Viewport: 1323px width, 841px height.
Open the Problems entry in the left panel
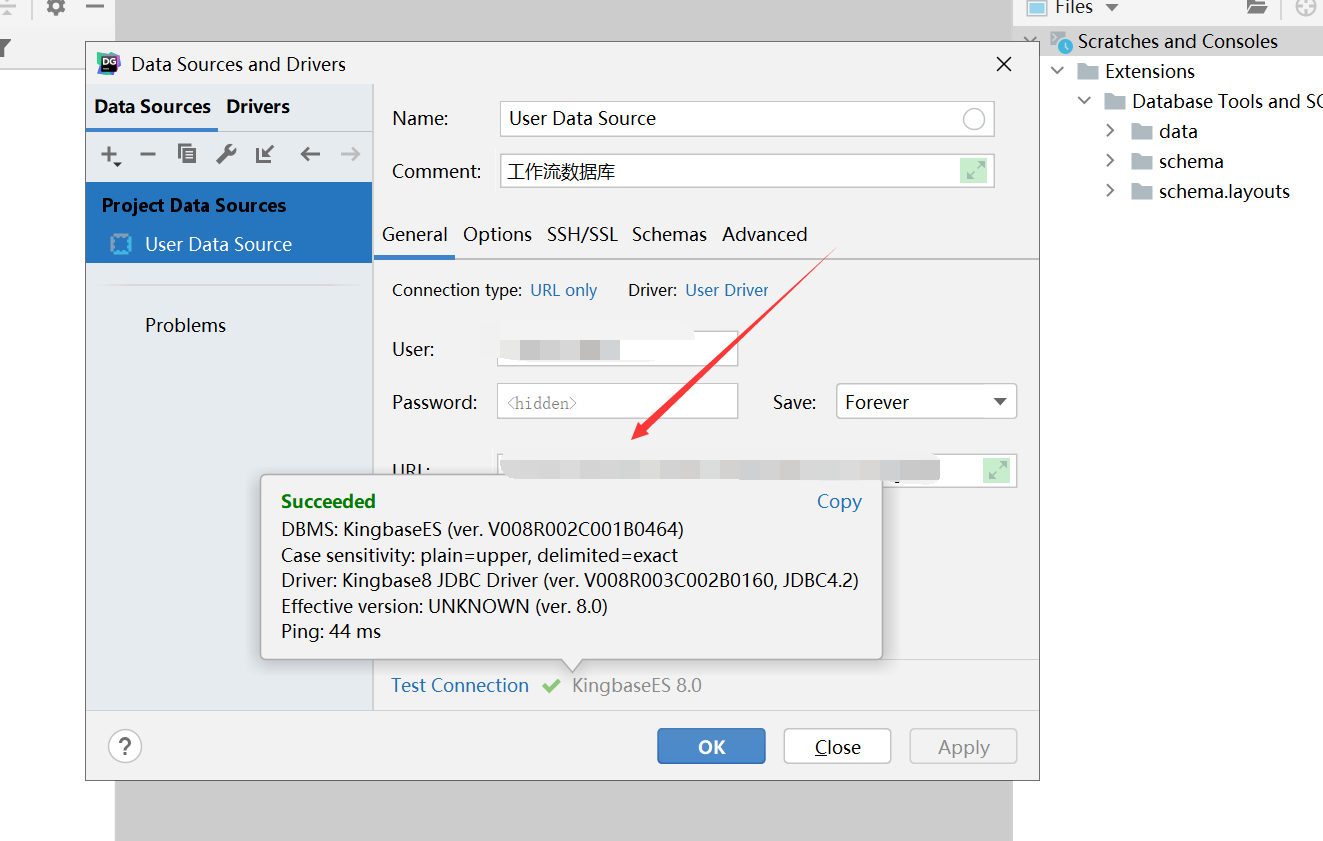[x=185, y=326]
